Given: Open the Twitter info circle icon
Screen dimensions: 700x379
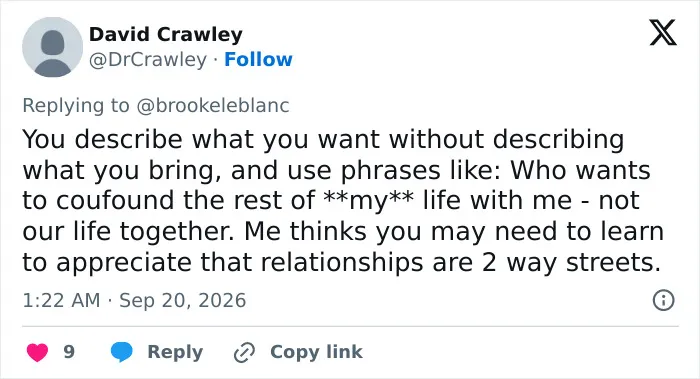Looking at the screenshot, I should click(x=663, y=300).
